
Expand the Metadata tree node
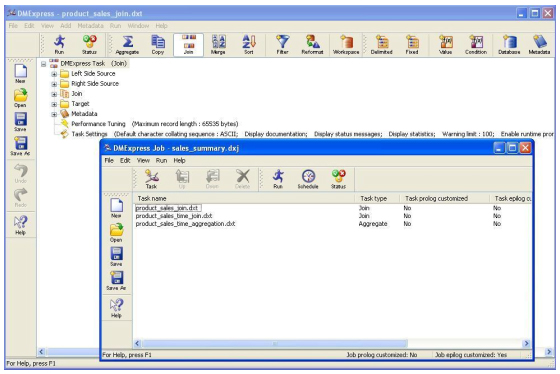pyautogui.click(x=54, y=114)
